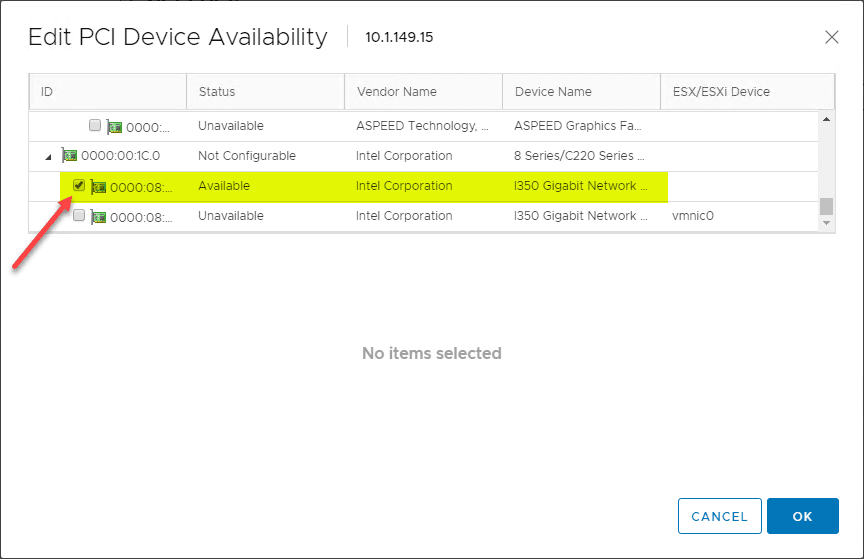Collapse the 0000:00:1C.0 tree node
The height and width of the screenshot is (559, 864).
pyautogui.click(x=46, y=156)
